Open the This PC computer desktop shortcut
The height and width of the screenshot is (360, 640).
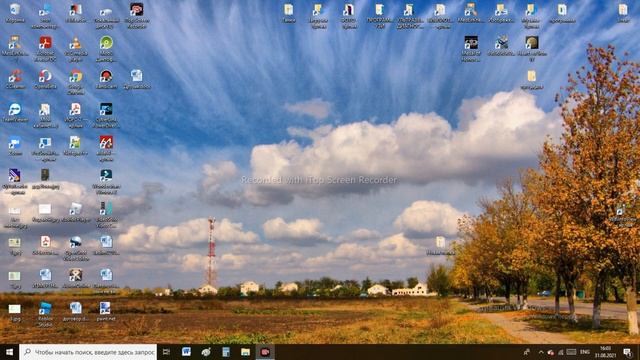point(45,16)
